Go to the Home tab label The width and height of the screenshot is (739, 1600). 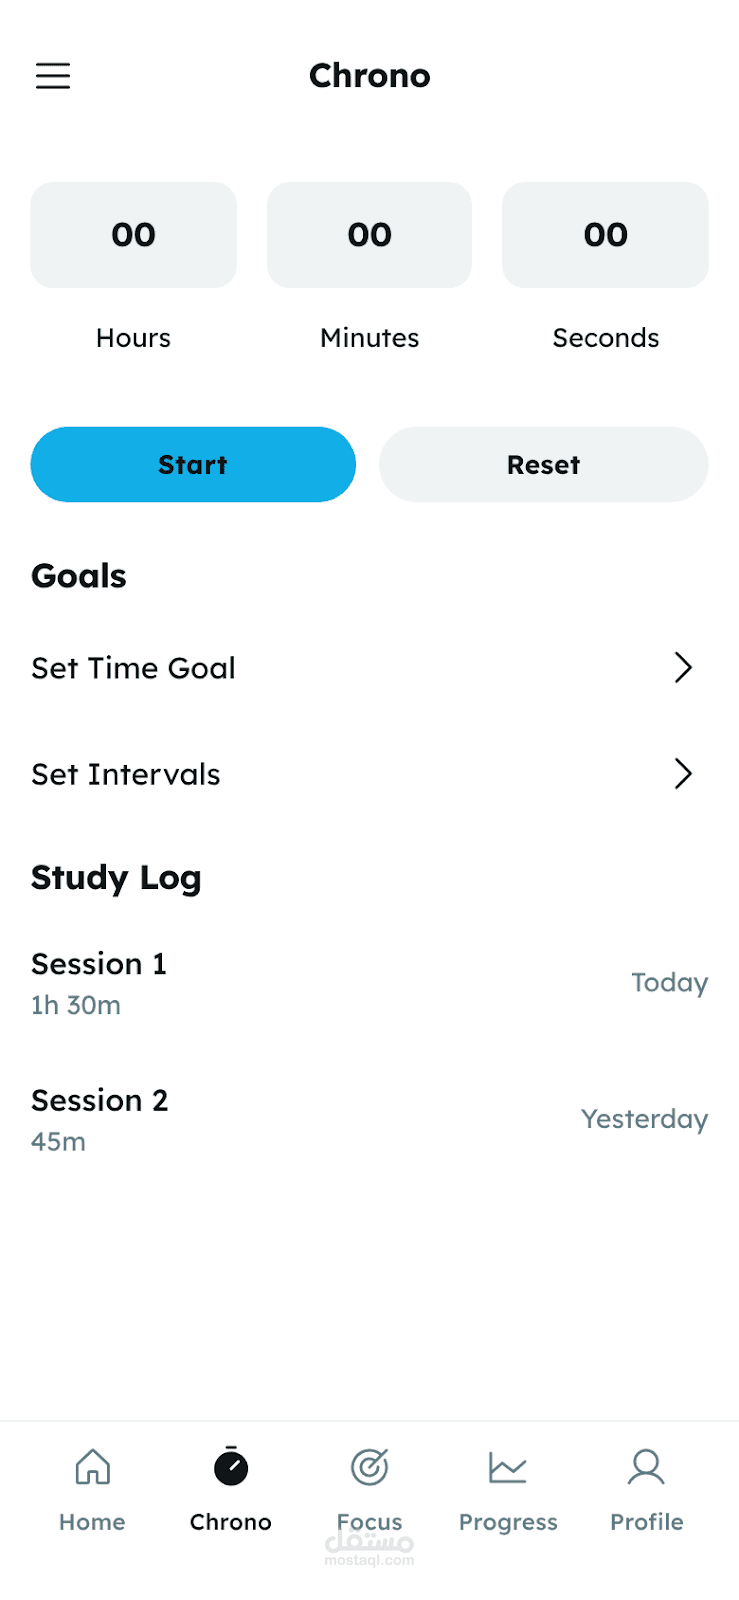tap(92, 1522)
